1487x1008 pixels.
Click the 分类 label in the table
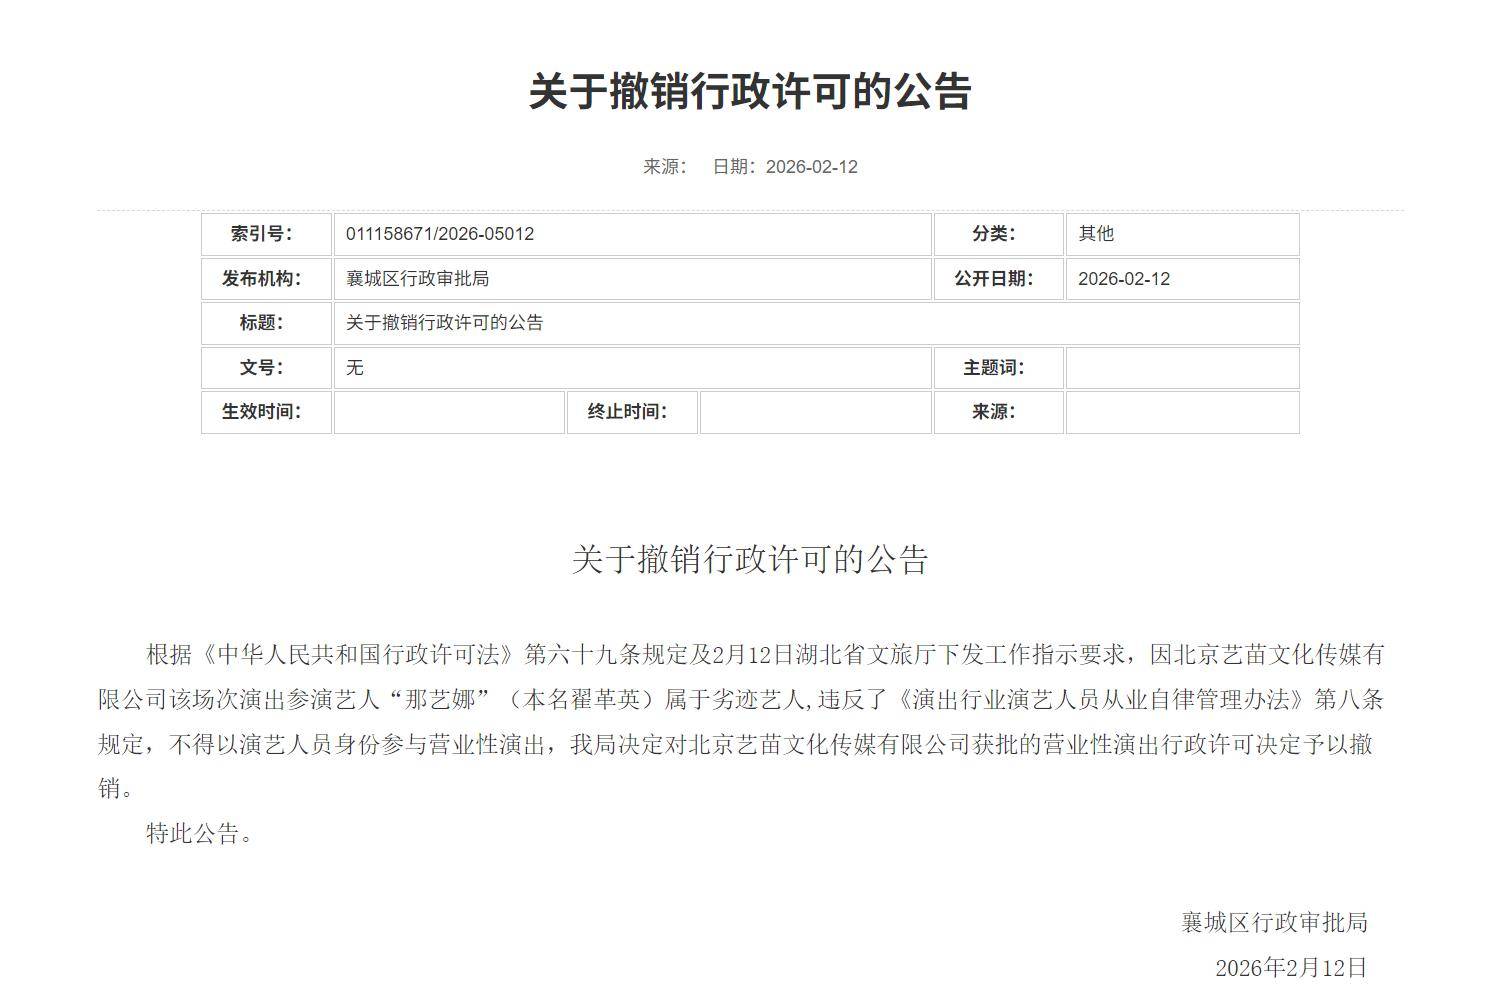[x=994, y=234]
